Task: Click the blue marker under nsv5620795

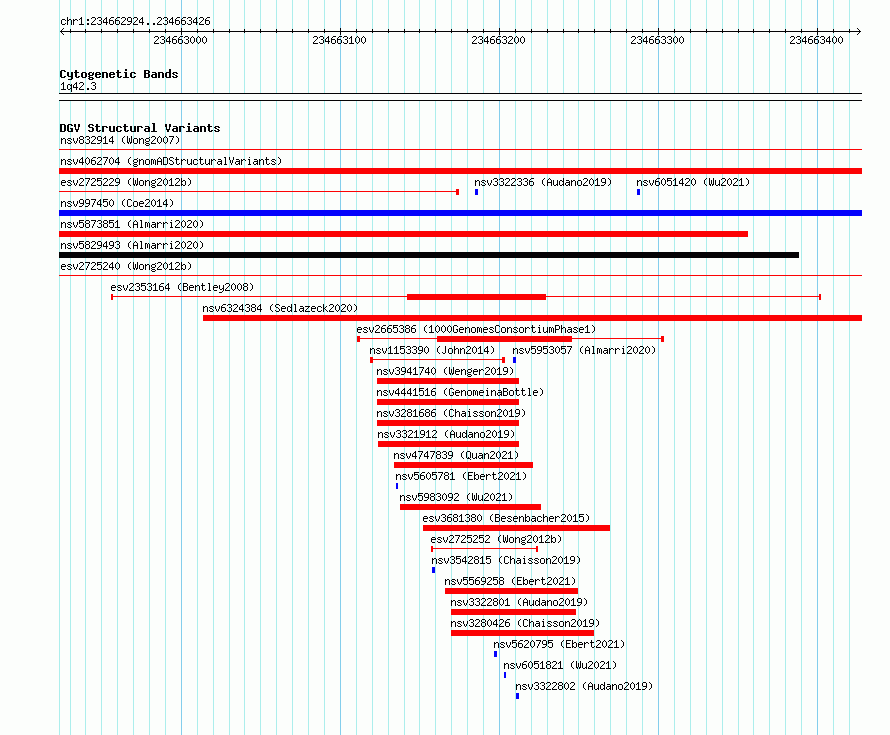Action: (x=496, y=654)
